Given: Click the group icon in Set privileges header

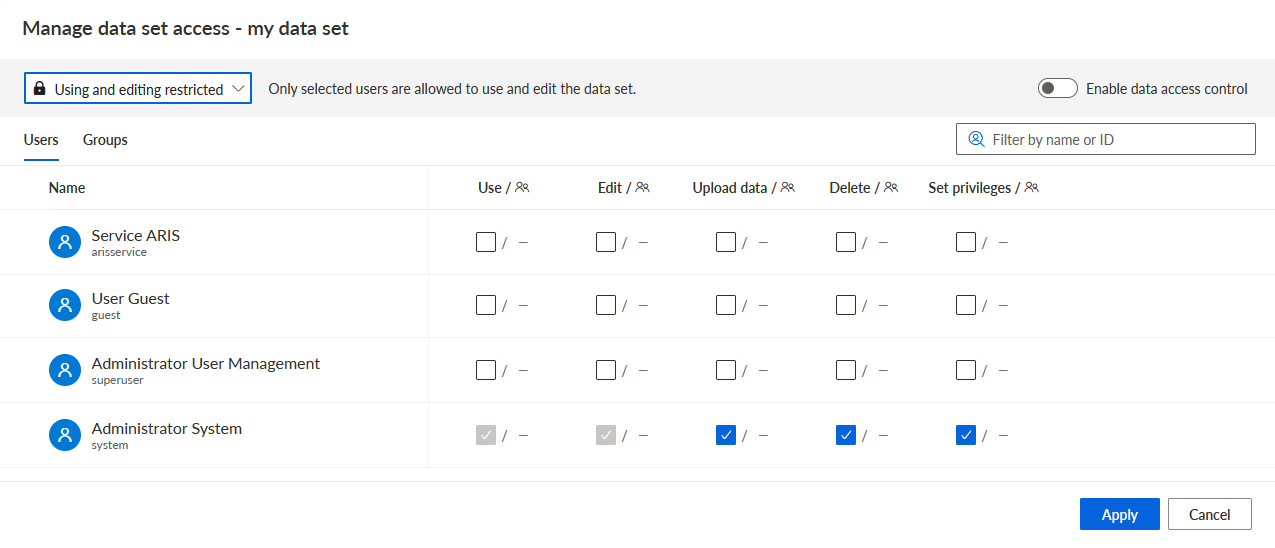Looking at the screenshot, I should point(1032,187).
